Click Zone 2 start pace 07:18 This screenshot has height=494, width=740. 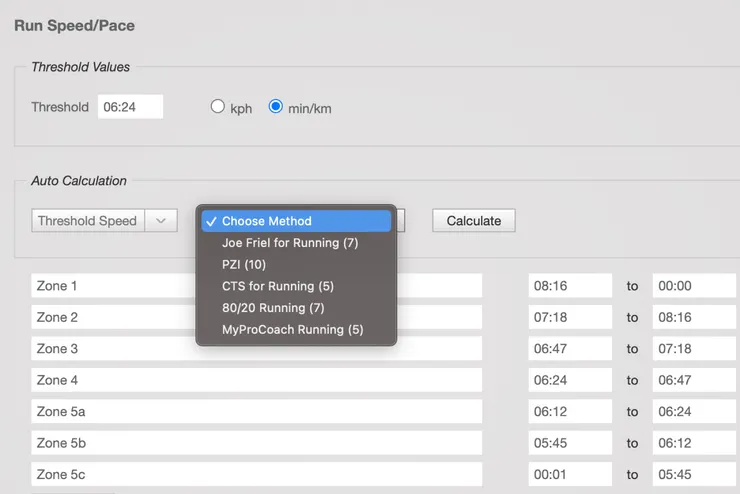click(x=570, y=317)
